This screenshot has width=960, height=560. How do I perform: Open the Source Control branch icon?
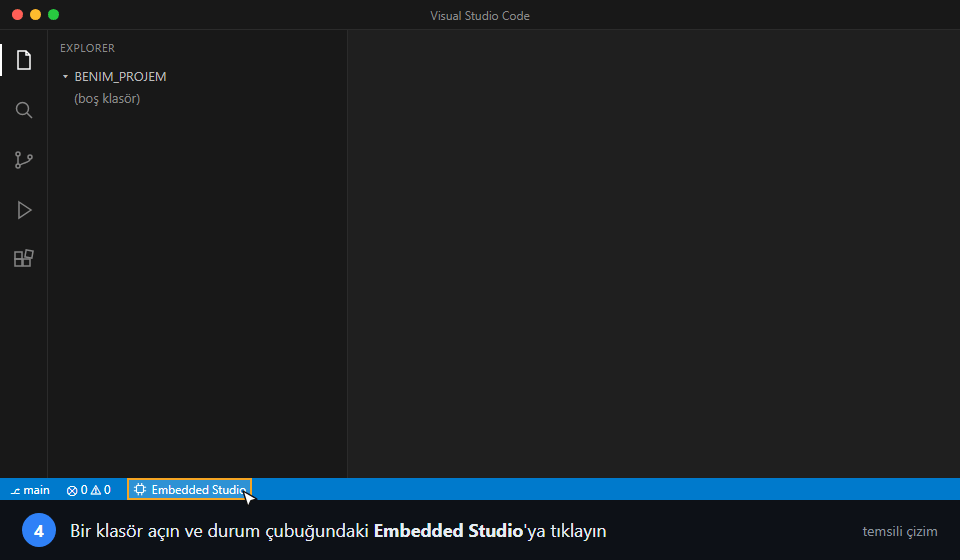tap(24, 160)
